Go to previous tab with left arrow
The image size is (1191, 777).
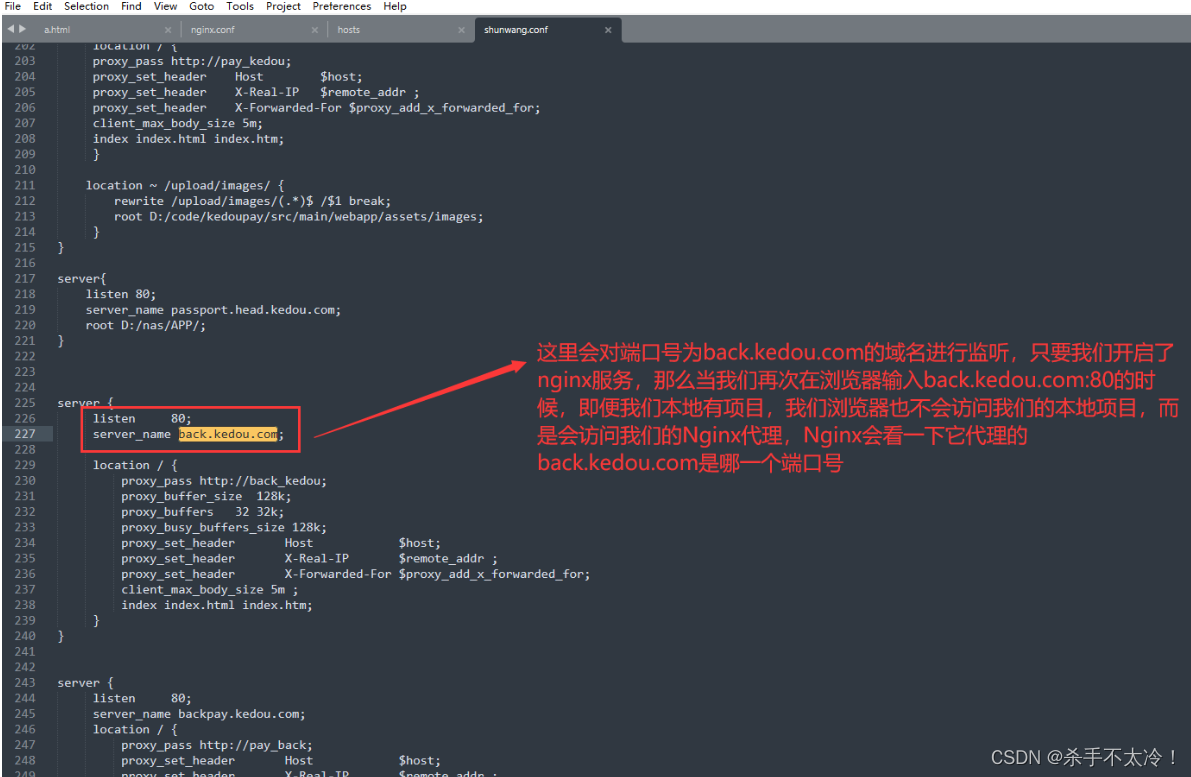tap(11, 29)
